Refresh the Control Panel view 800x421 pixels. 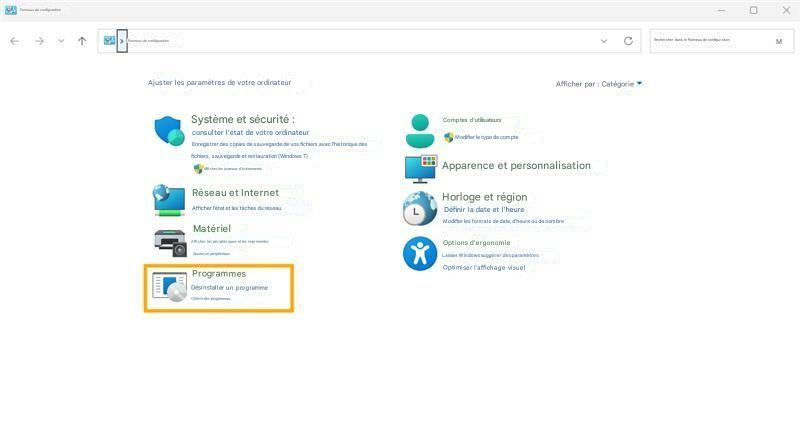pos(628,41)
